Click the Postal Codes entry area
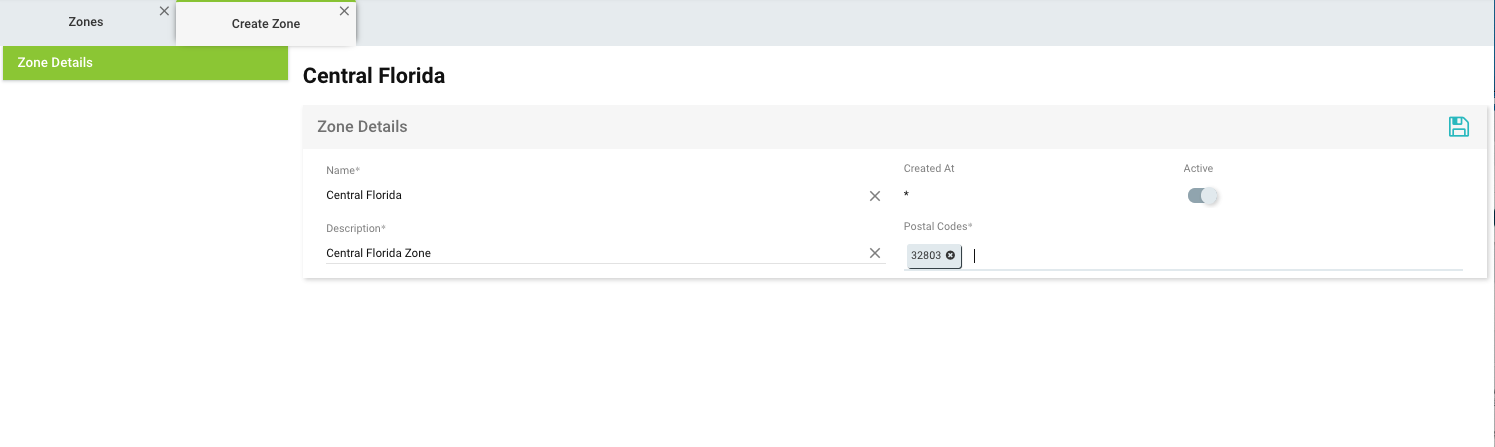1495x447 pixels. pyautogui.click(x=1200, y=256)
